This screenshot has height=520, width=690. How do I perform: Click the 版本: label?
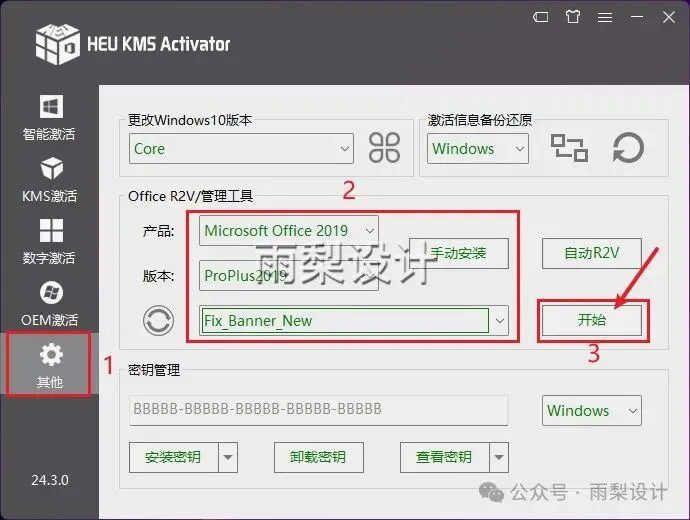pos(158,276)
